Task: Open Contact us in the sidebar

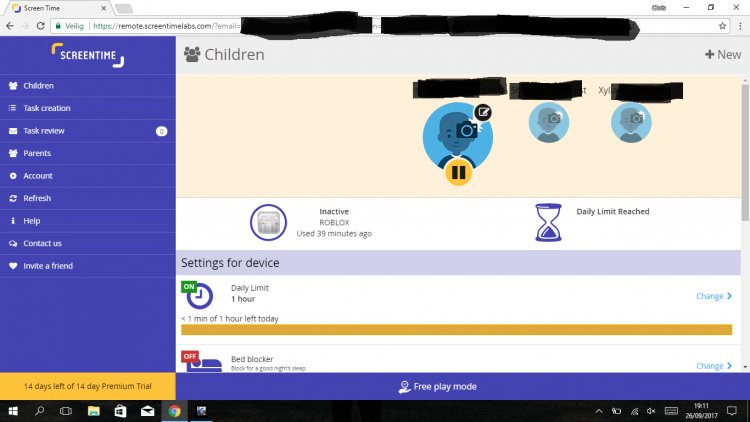Action: (x=88, y=243)
